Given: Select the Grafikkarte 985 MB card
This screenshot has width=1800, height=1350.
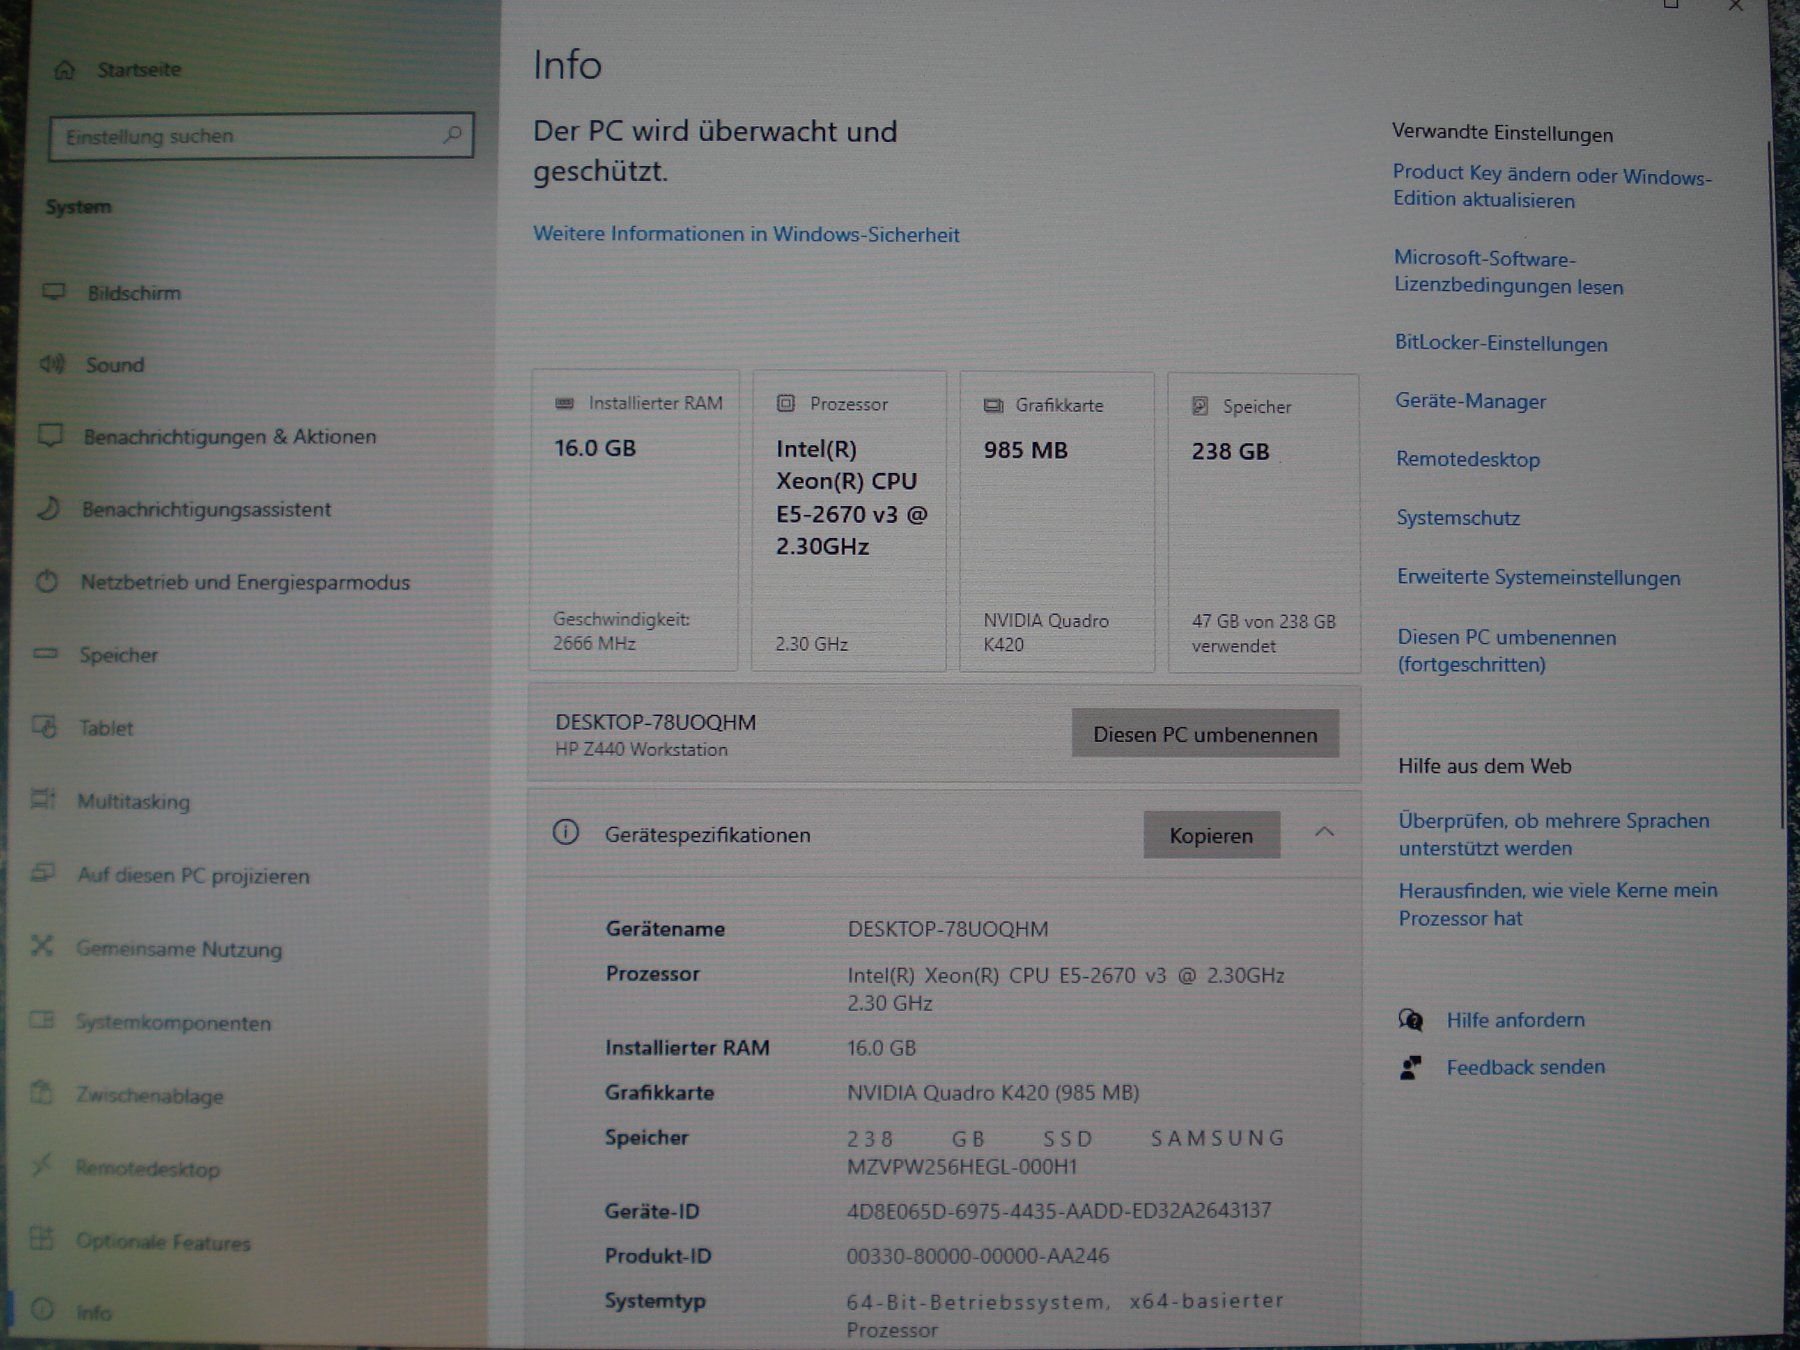Looking at the screenshot, I should (1057, 522).
